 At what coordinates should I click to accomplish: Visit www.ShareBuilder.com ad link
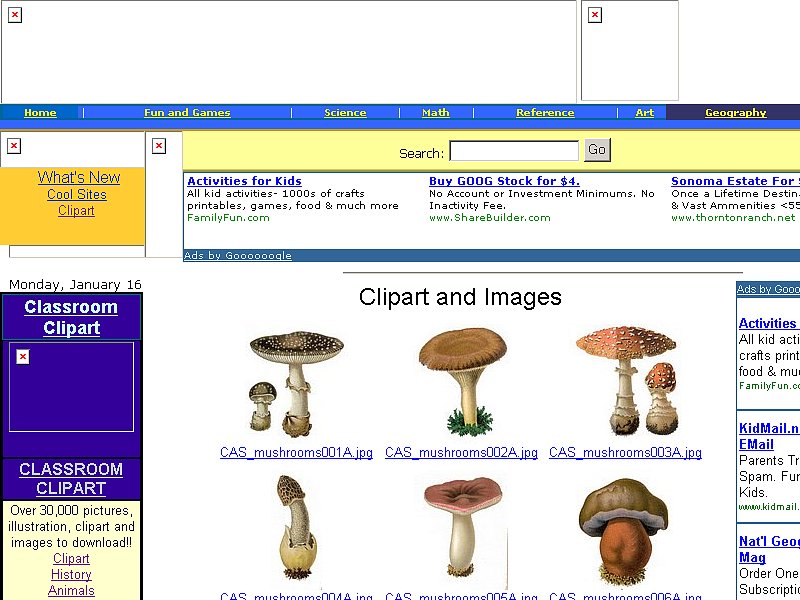489,218
